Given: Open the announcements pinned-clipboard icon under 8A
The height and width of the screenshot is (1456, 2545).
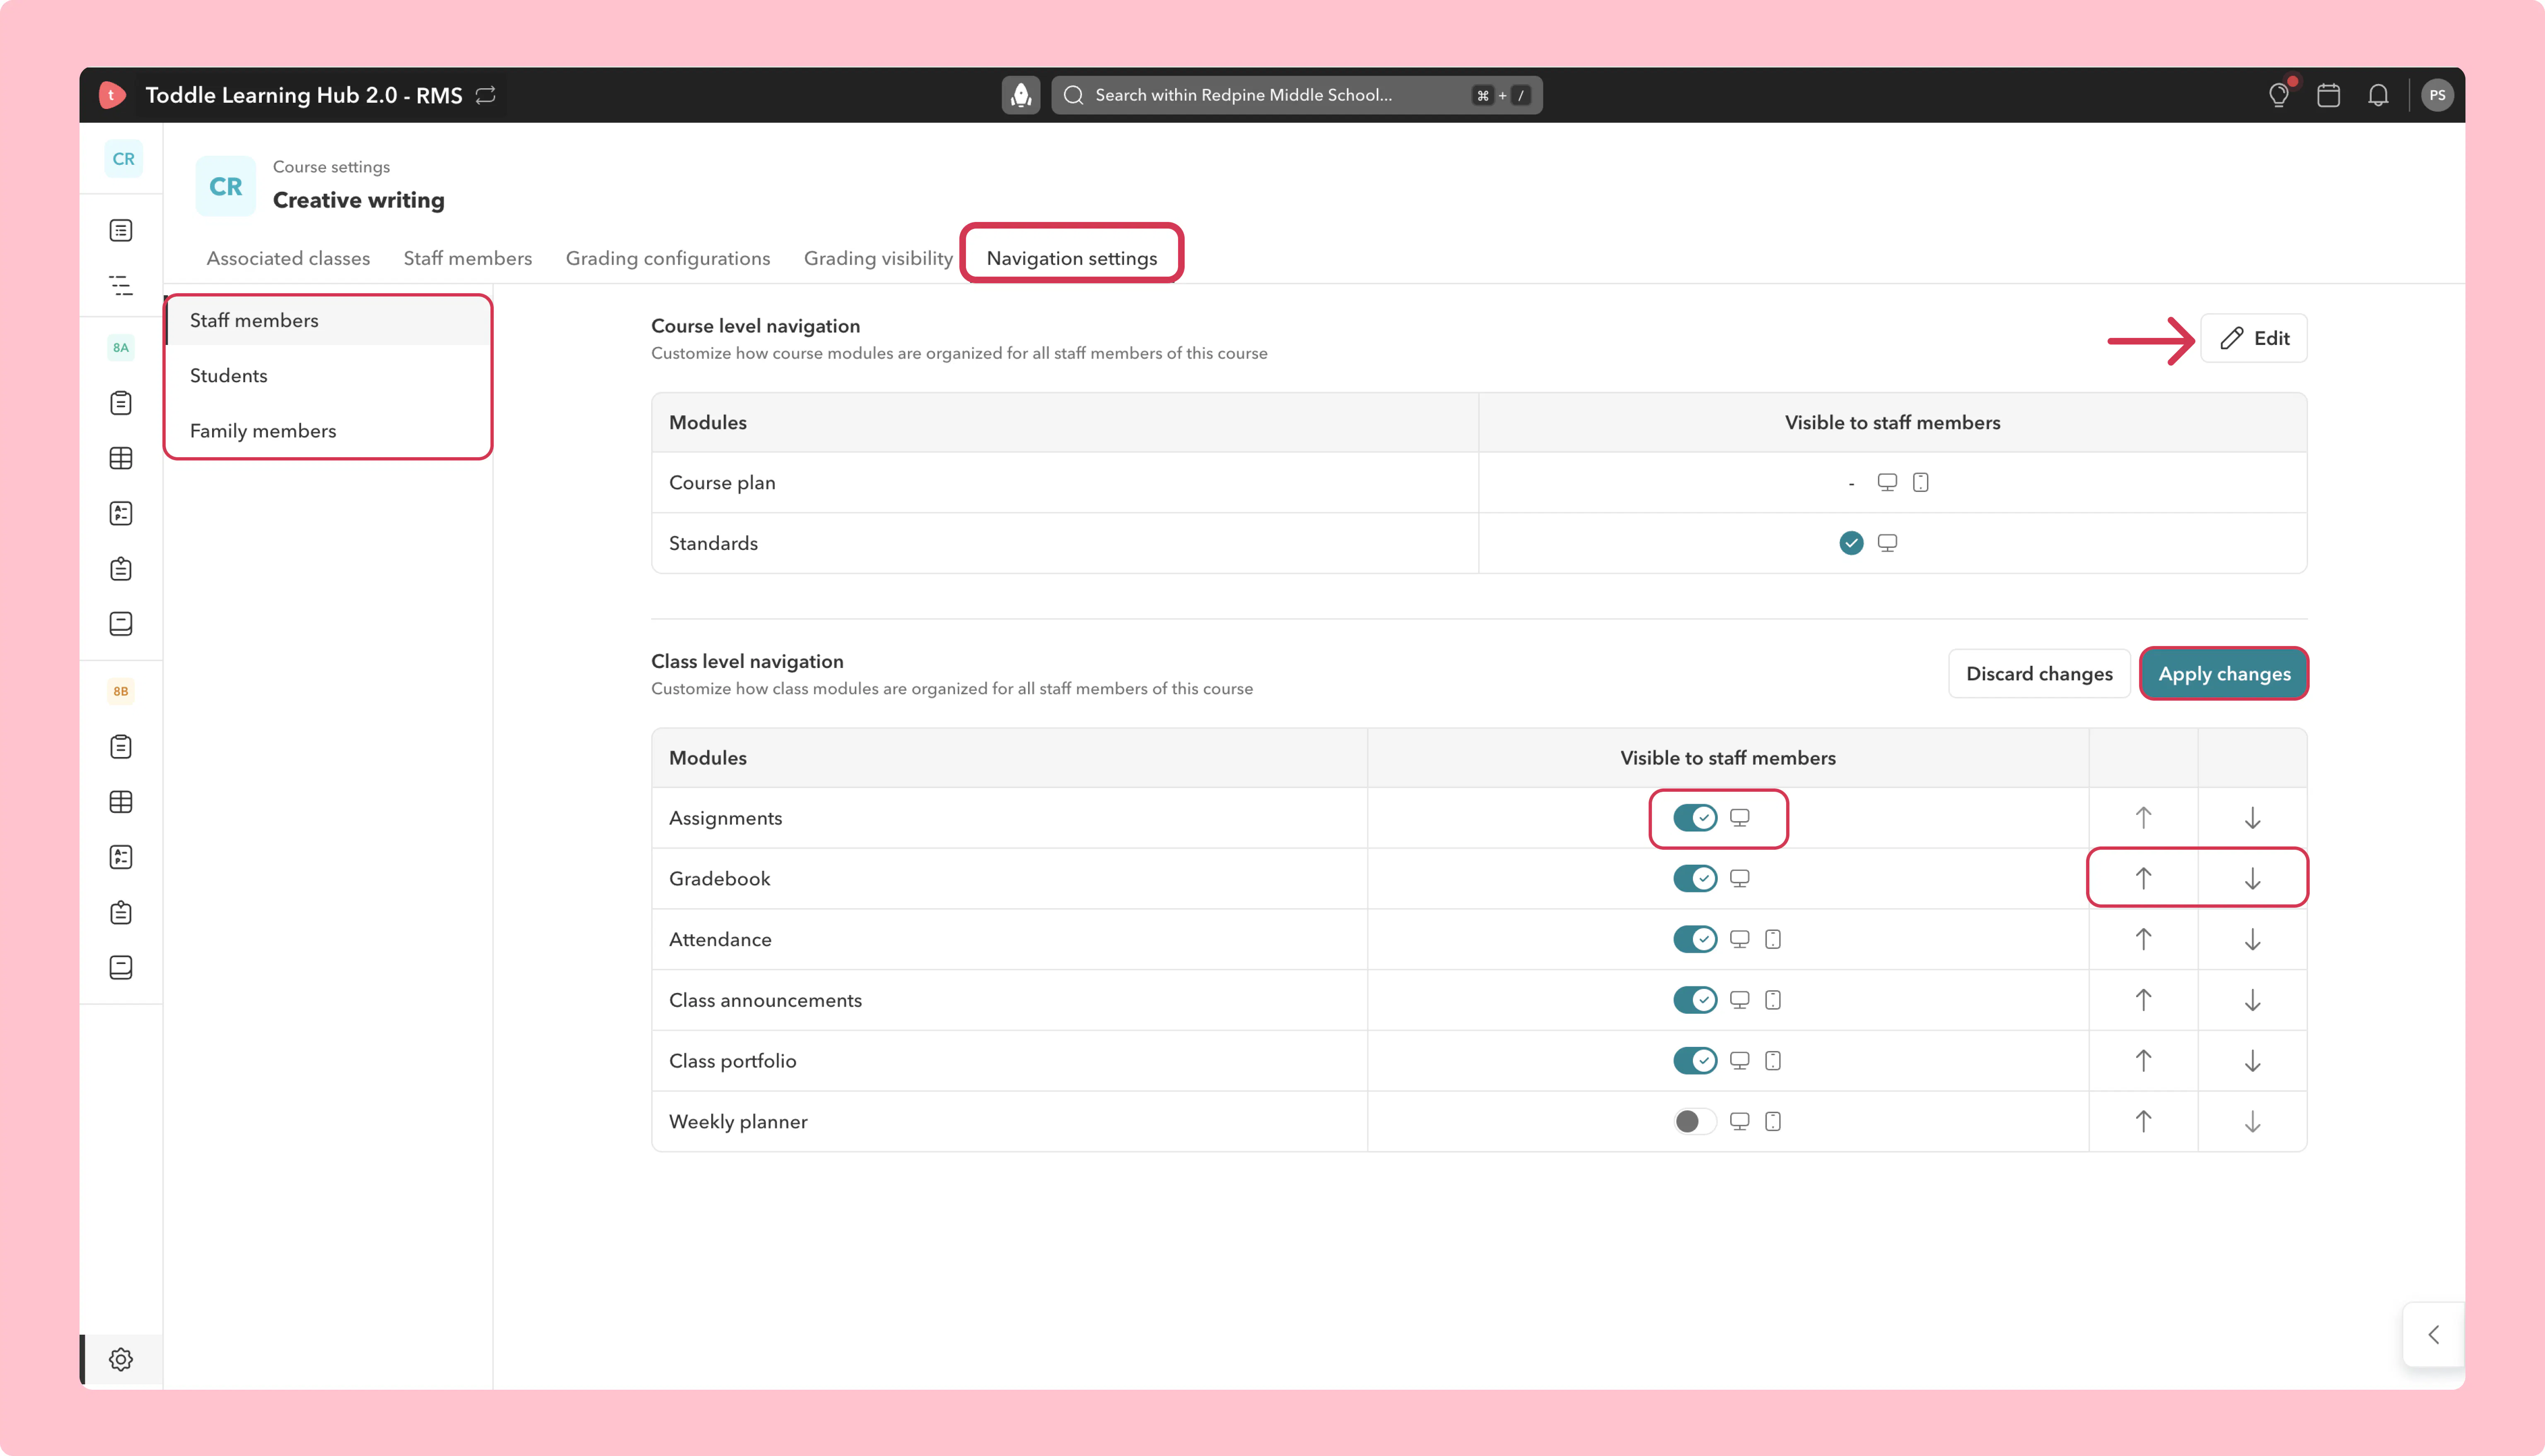Looking at the screenshot, I should tap(121, 569).
